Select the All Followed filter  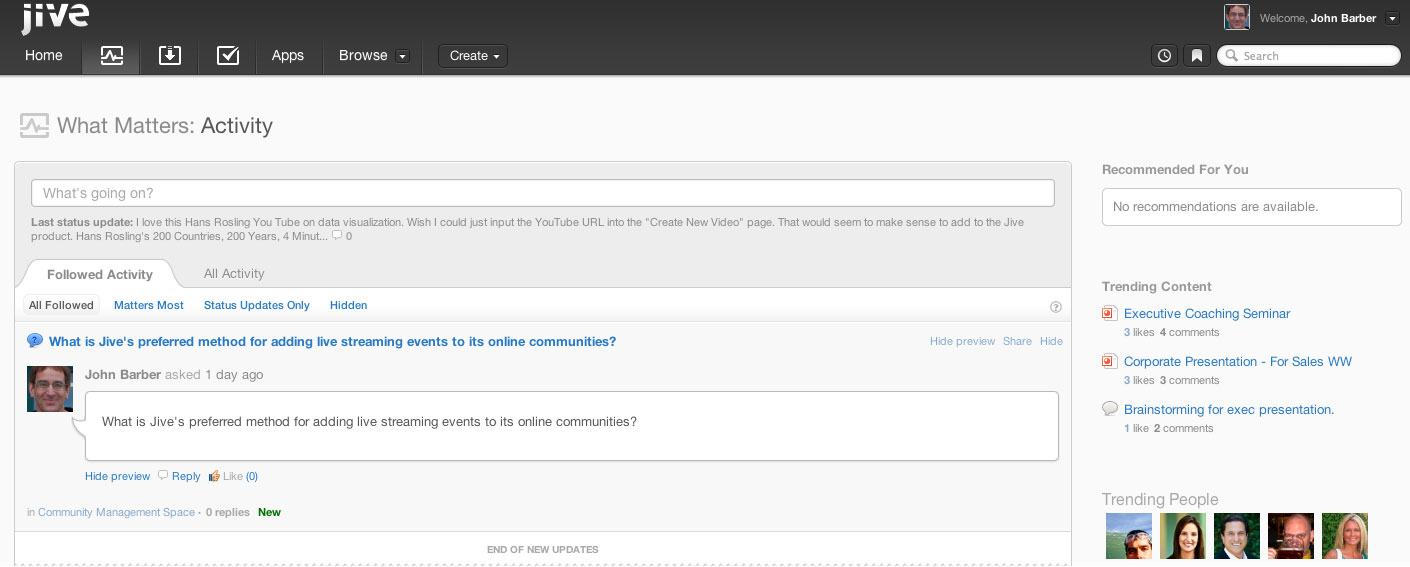click(x=61, y=305)
